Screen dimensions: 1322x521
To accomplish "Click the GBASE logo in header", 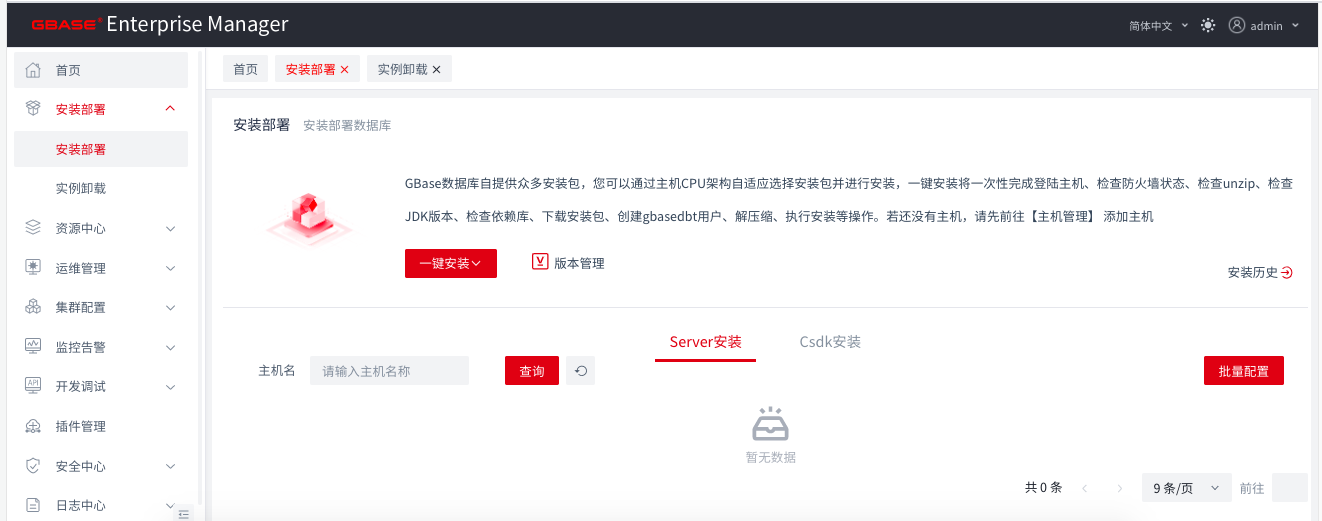I will tap(67, 25).
